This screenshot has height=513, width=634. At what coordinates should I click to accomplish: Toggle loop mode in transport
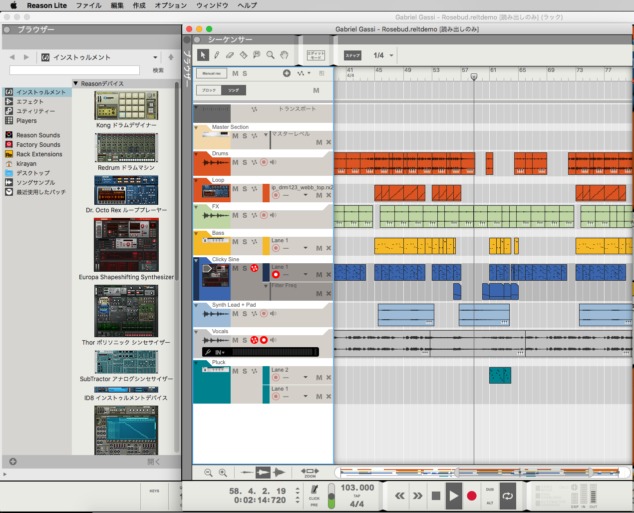click(507, 496)
